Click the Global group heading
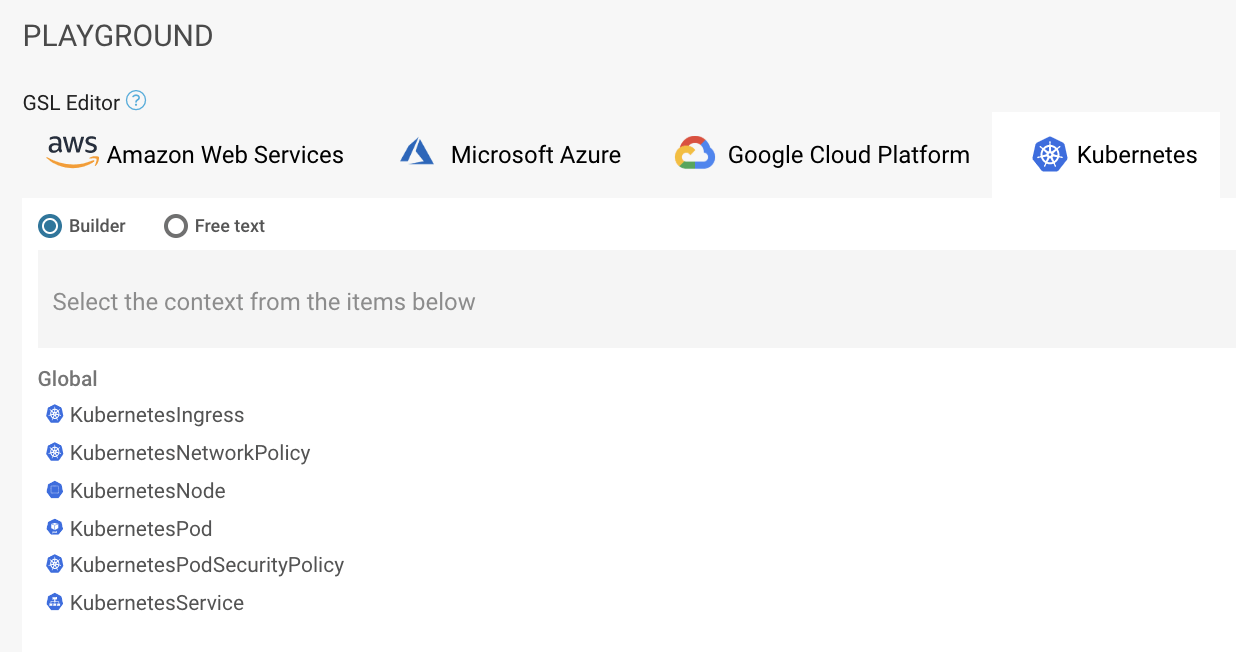1236x652 pixels. pos(68,379)
